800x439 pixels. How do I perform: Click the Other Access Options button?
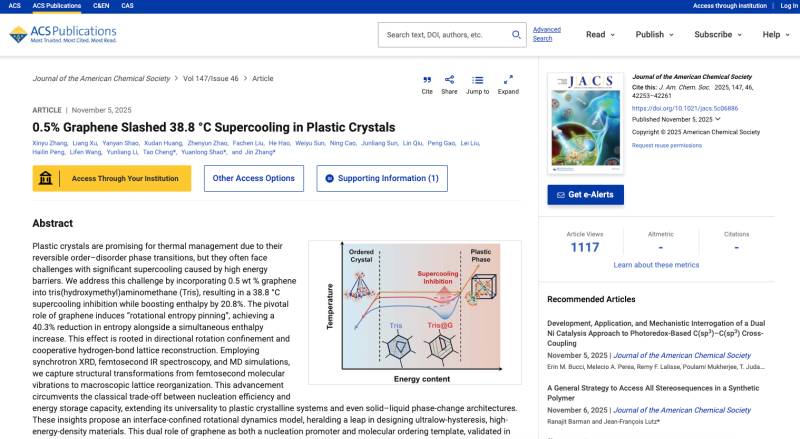253,179
